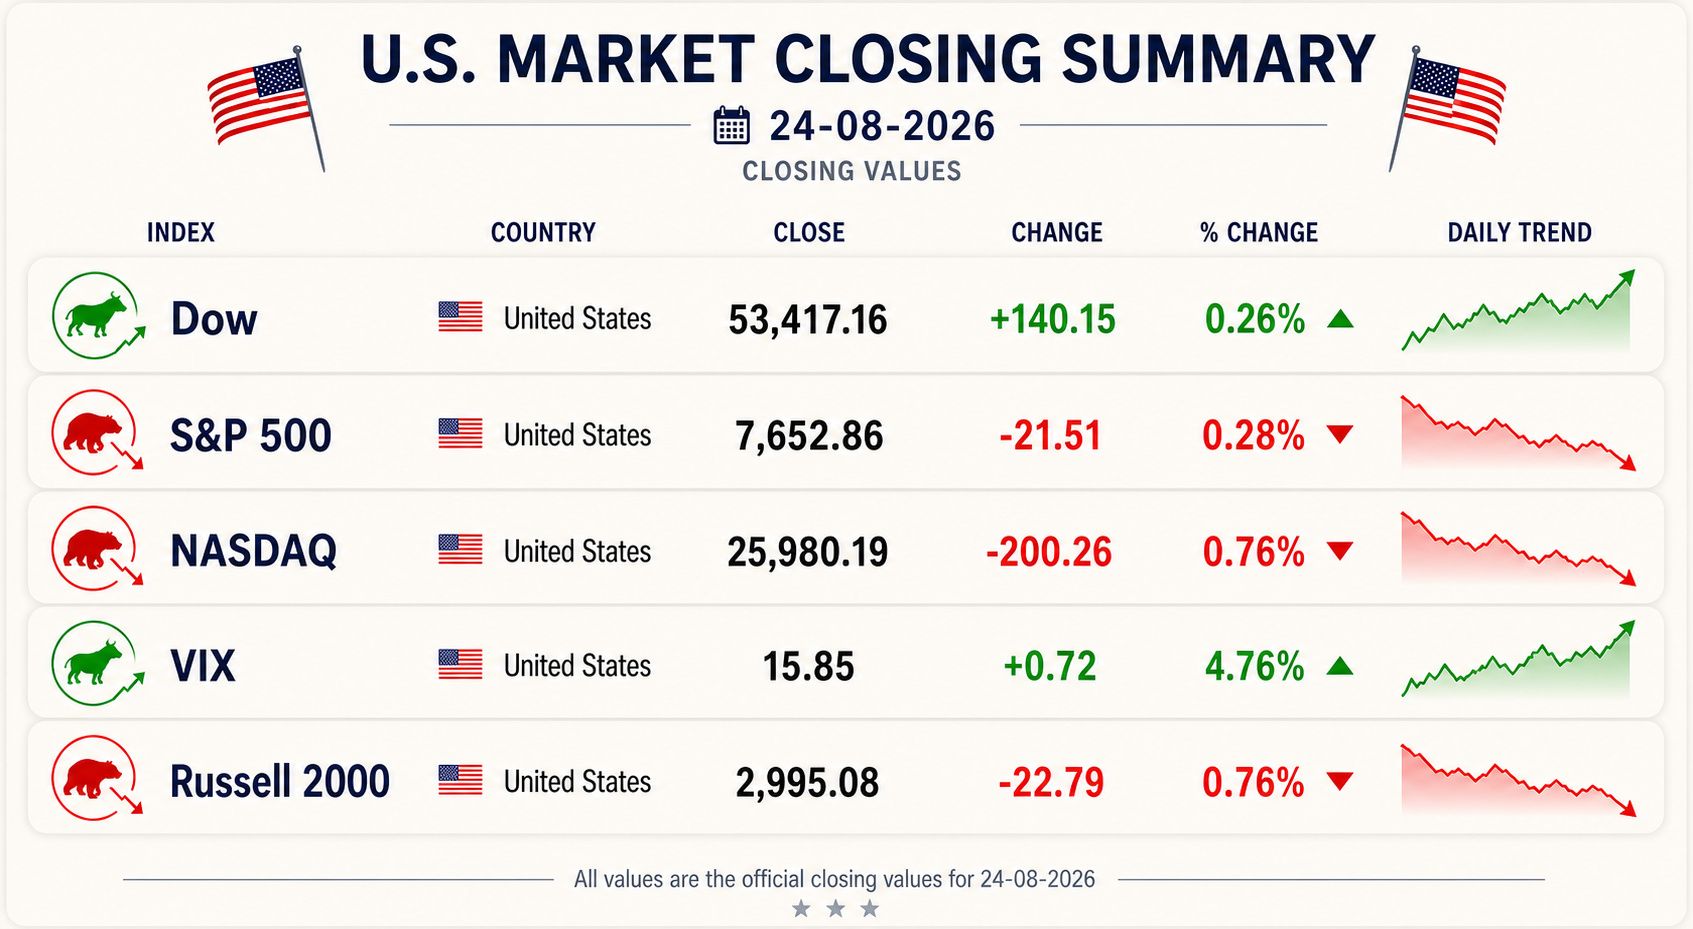Screen dimensions: 1693x929
Task: Click the NASDAQ close value 25,980.19
Action: 807,551
